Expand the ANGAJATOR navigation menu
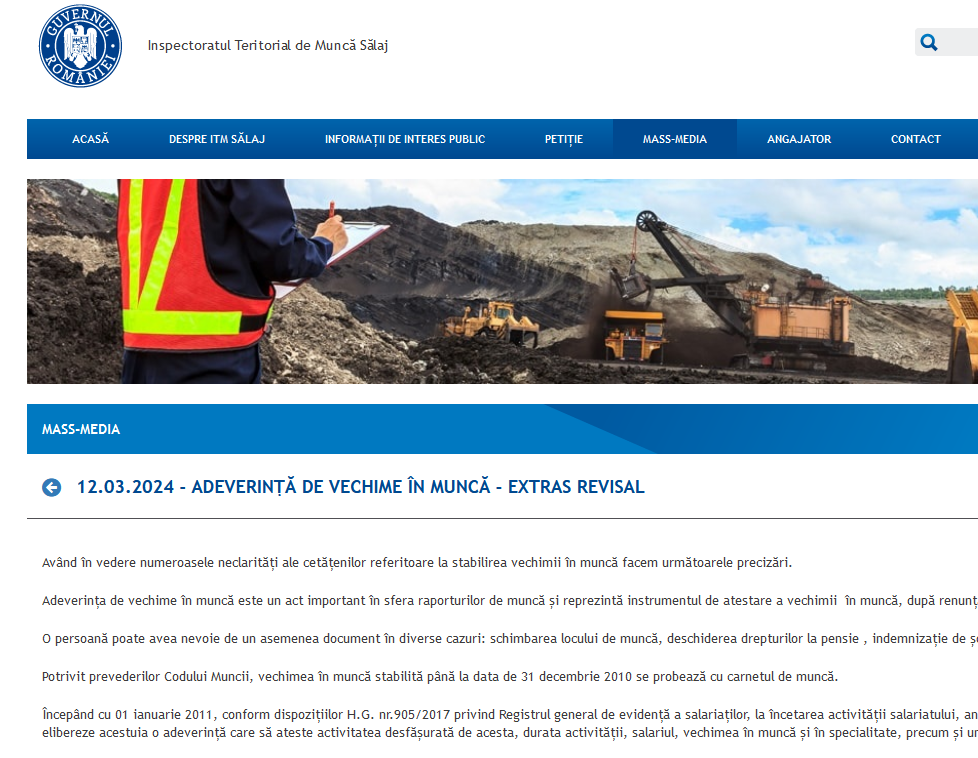The image size is (978, 758). [798, 139]
